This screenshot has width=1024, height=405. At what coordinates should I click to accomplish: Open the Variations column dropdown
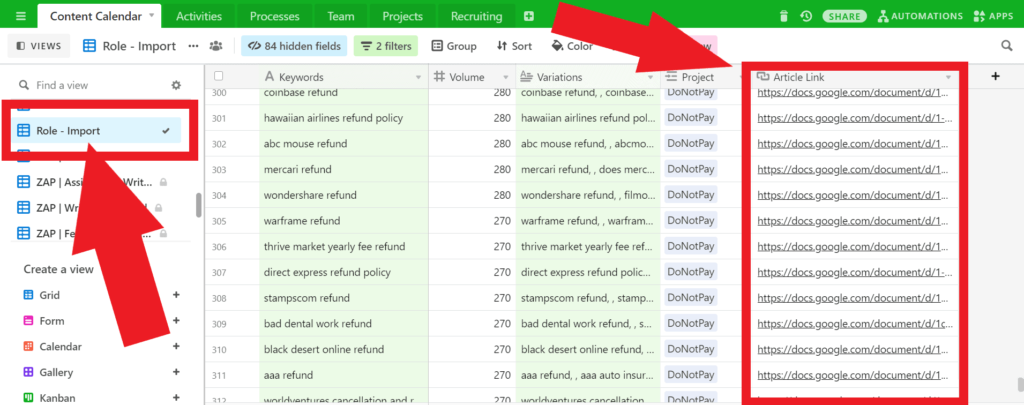click(x=650, y=77)
